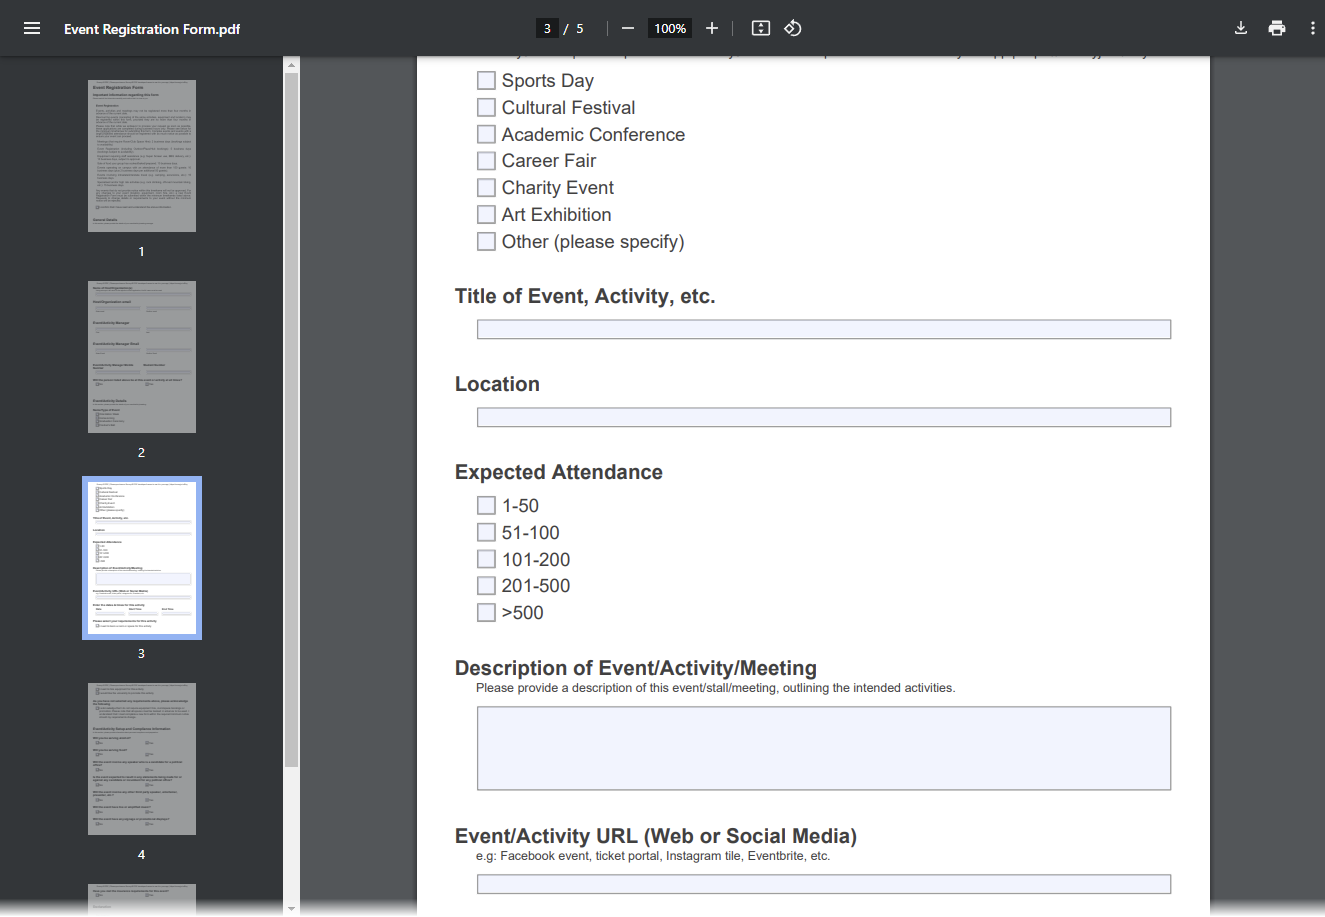Download the Event Registration Form PDF

point(1240,28)
